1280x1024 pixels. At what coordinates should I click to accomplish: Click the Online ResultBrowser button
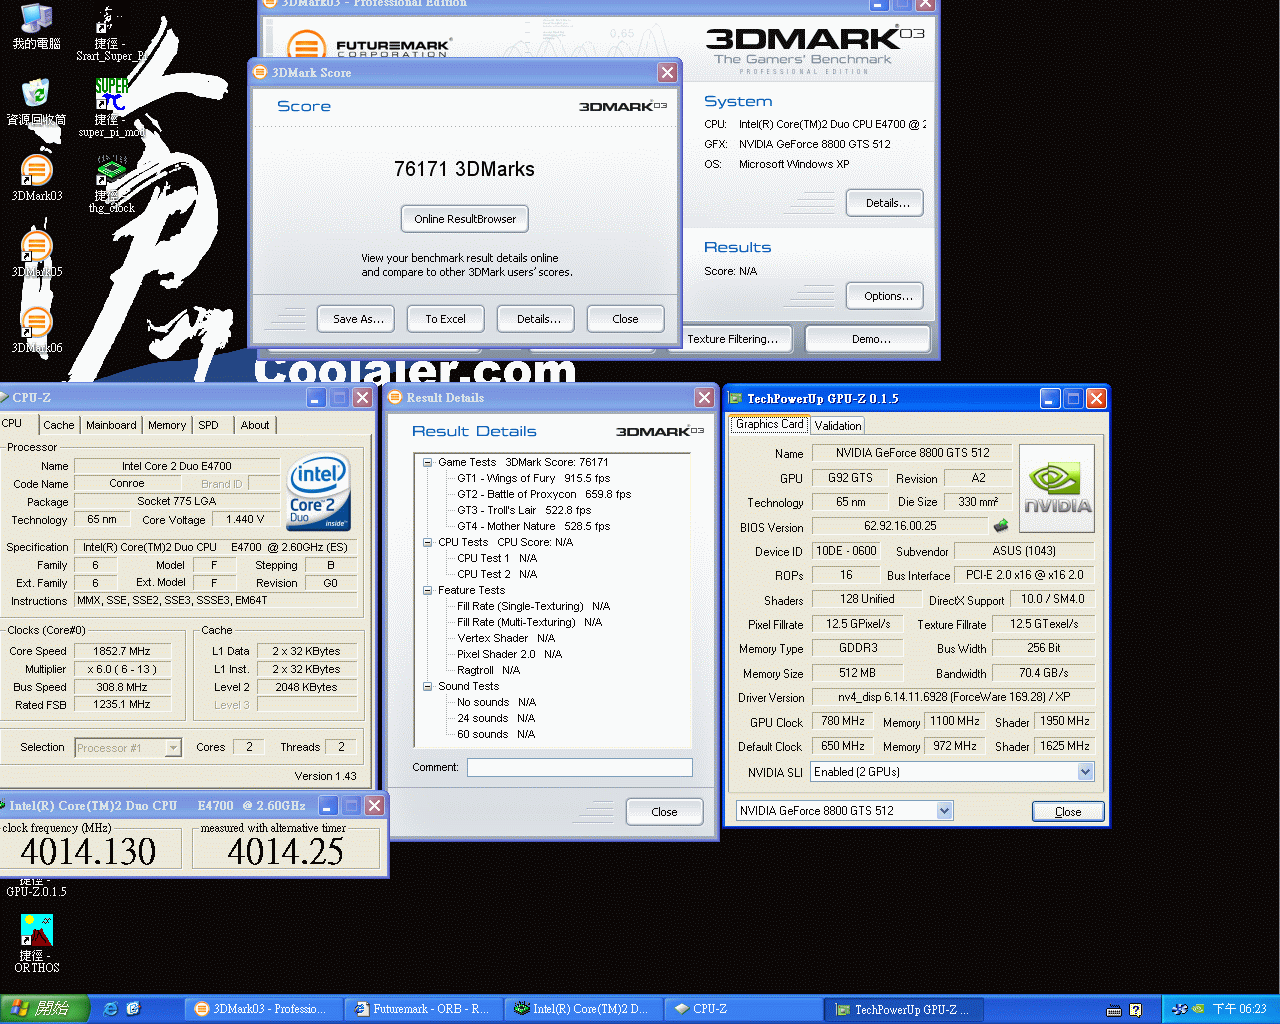(x=465, y=219)
